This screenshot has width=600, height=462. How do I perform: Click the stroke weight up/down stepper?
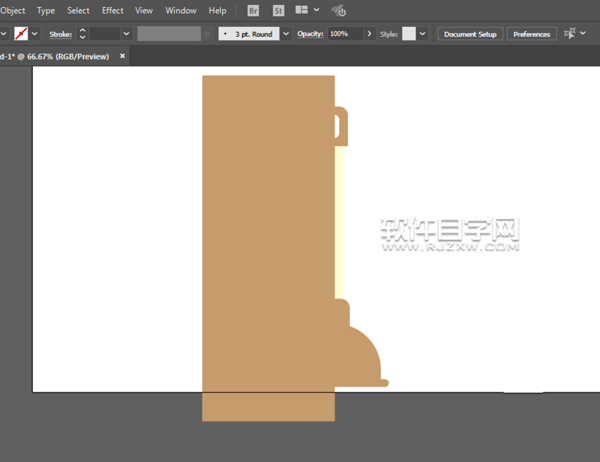pos(82,34)
